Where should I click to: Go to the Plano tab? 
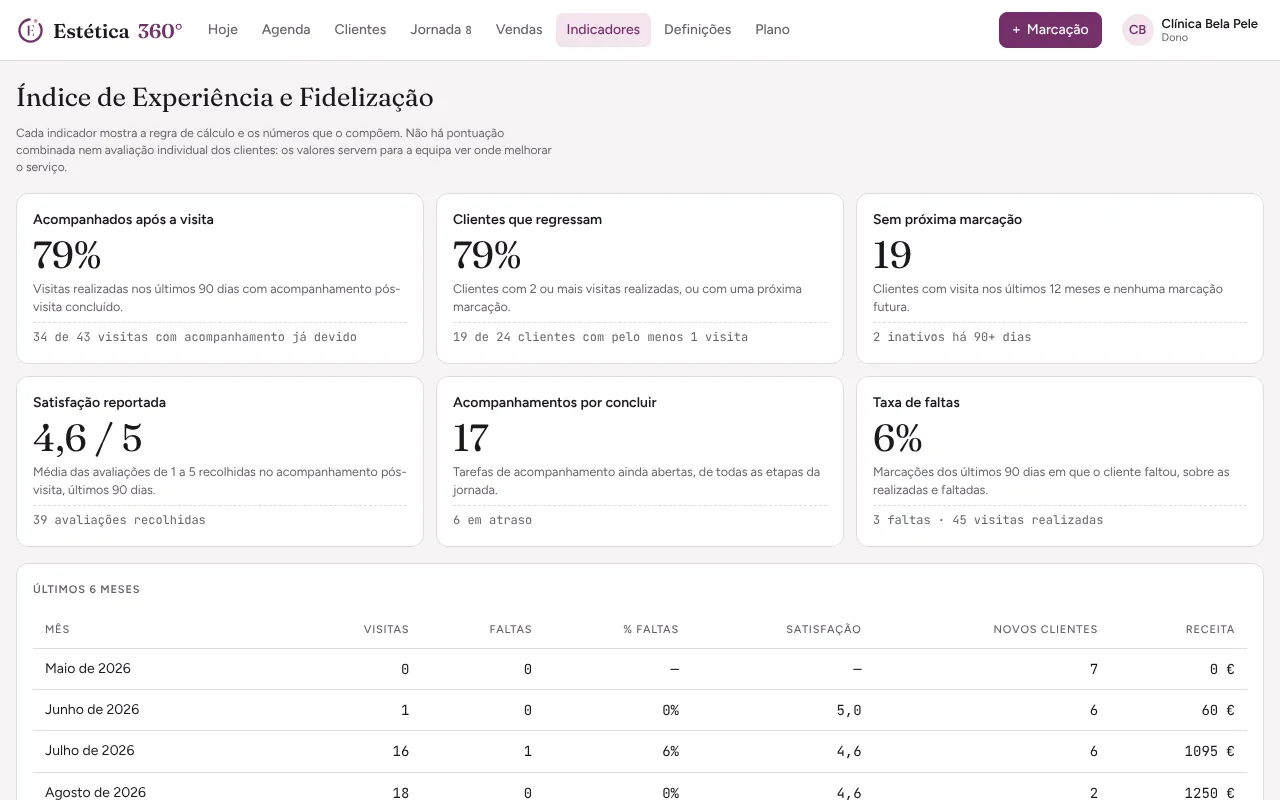[x=772, y=30]
